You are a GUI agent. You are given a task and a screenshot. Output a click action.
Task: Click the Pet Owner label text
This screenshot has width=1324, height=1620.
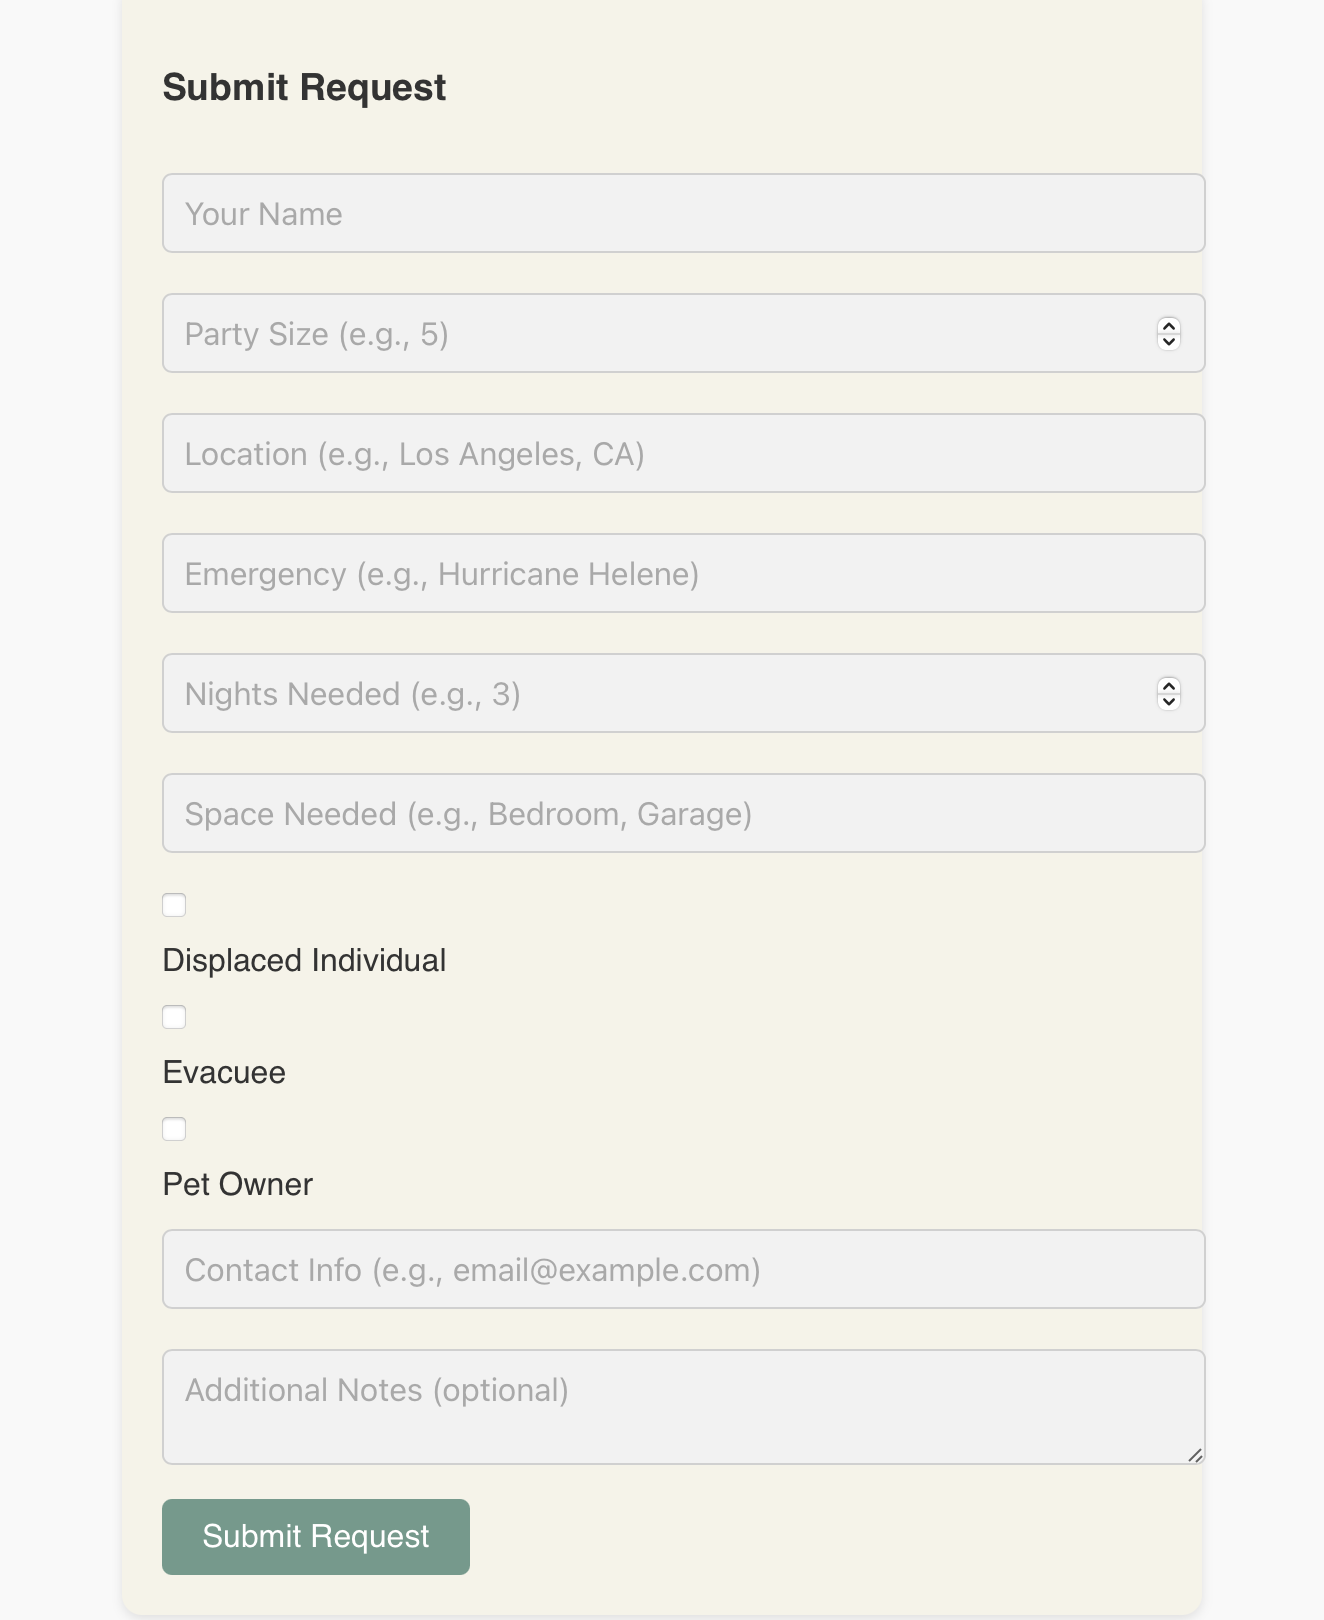pos(238,1184)
